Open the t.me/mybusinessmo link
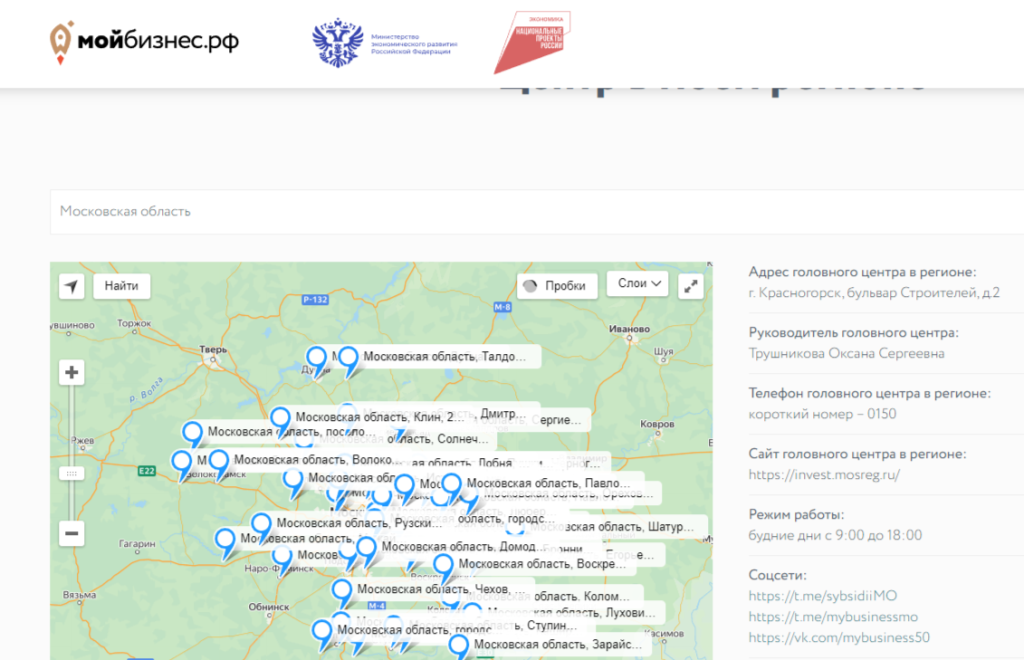The image size is (1024, 660). click(x=833, y=617)
